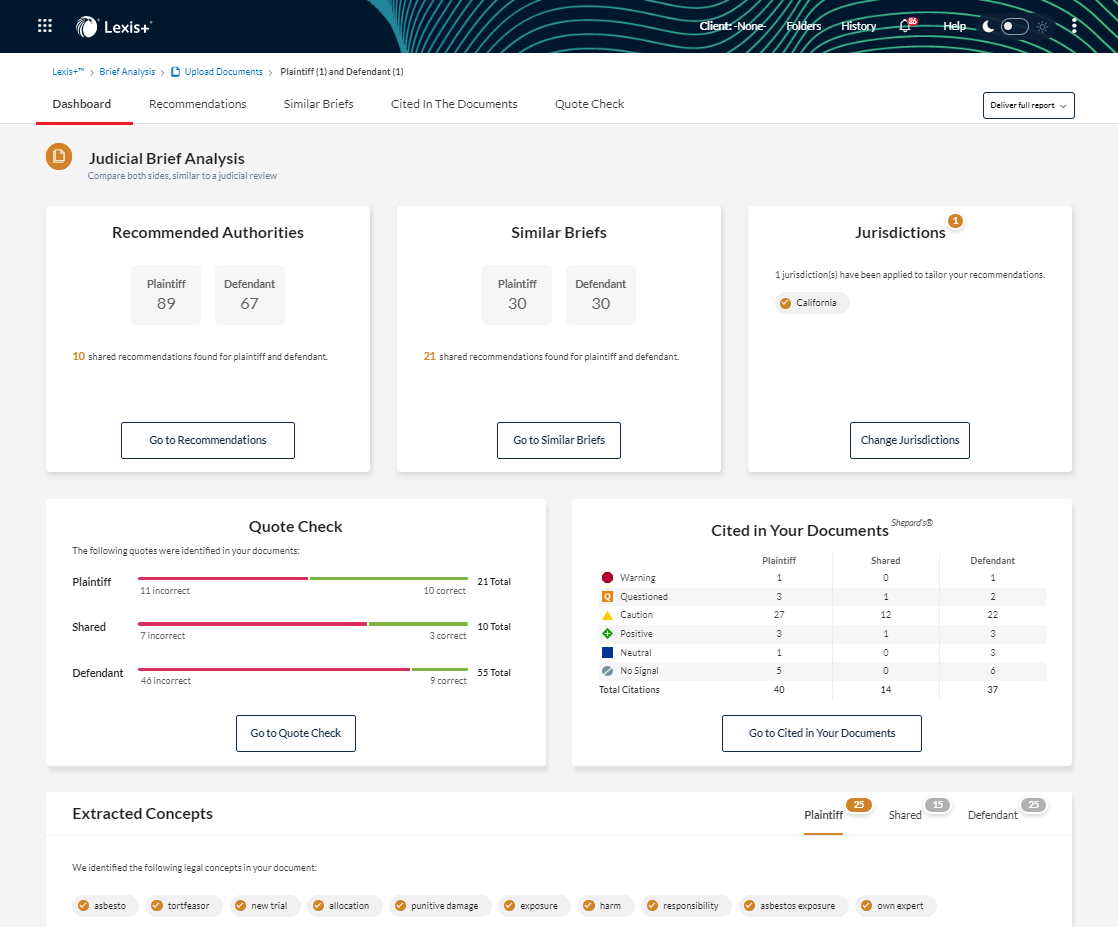Deselect the California jurisdiction chip

812,301
